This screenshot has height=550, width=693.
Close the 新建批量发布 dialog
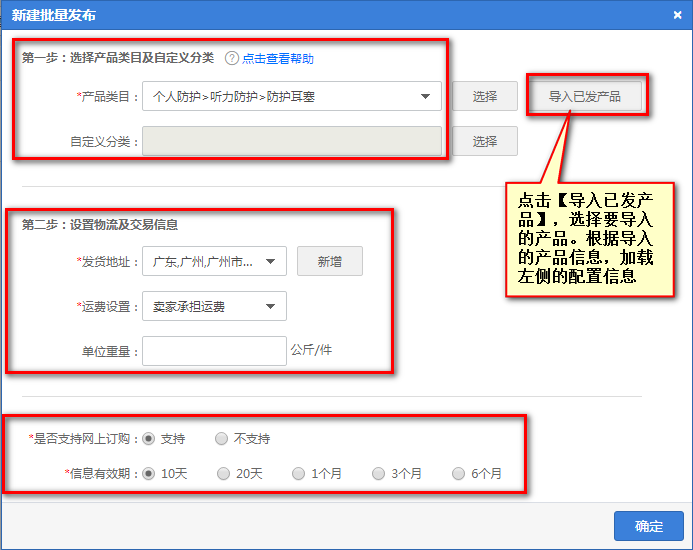677,15
